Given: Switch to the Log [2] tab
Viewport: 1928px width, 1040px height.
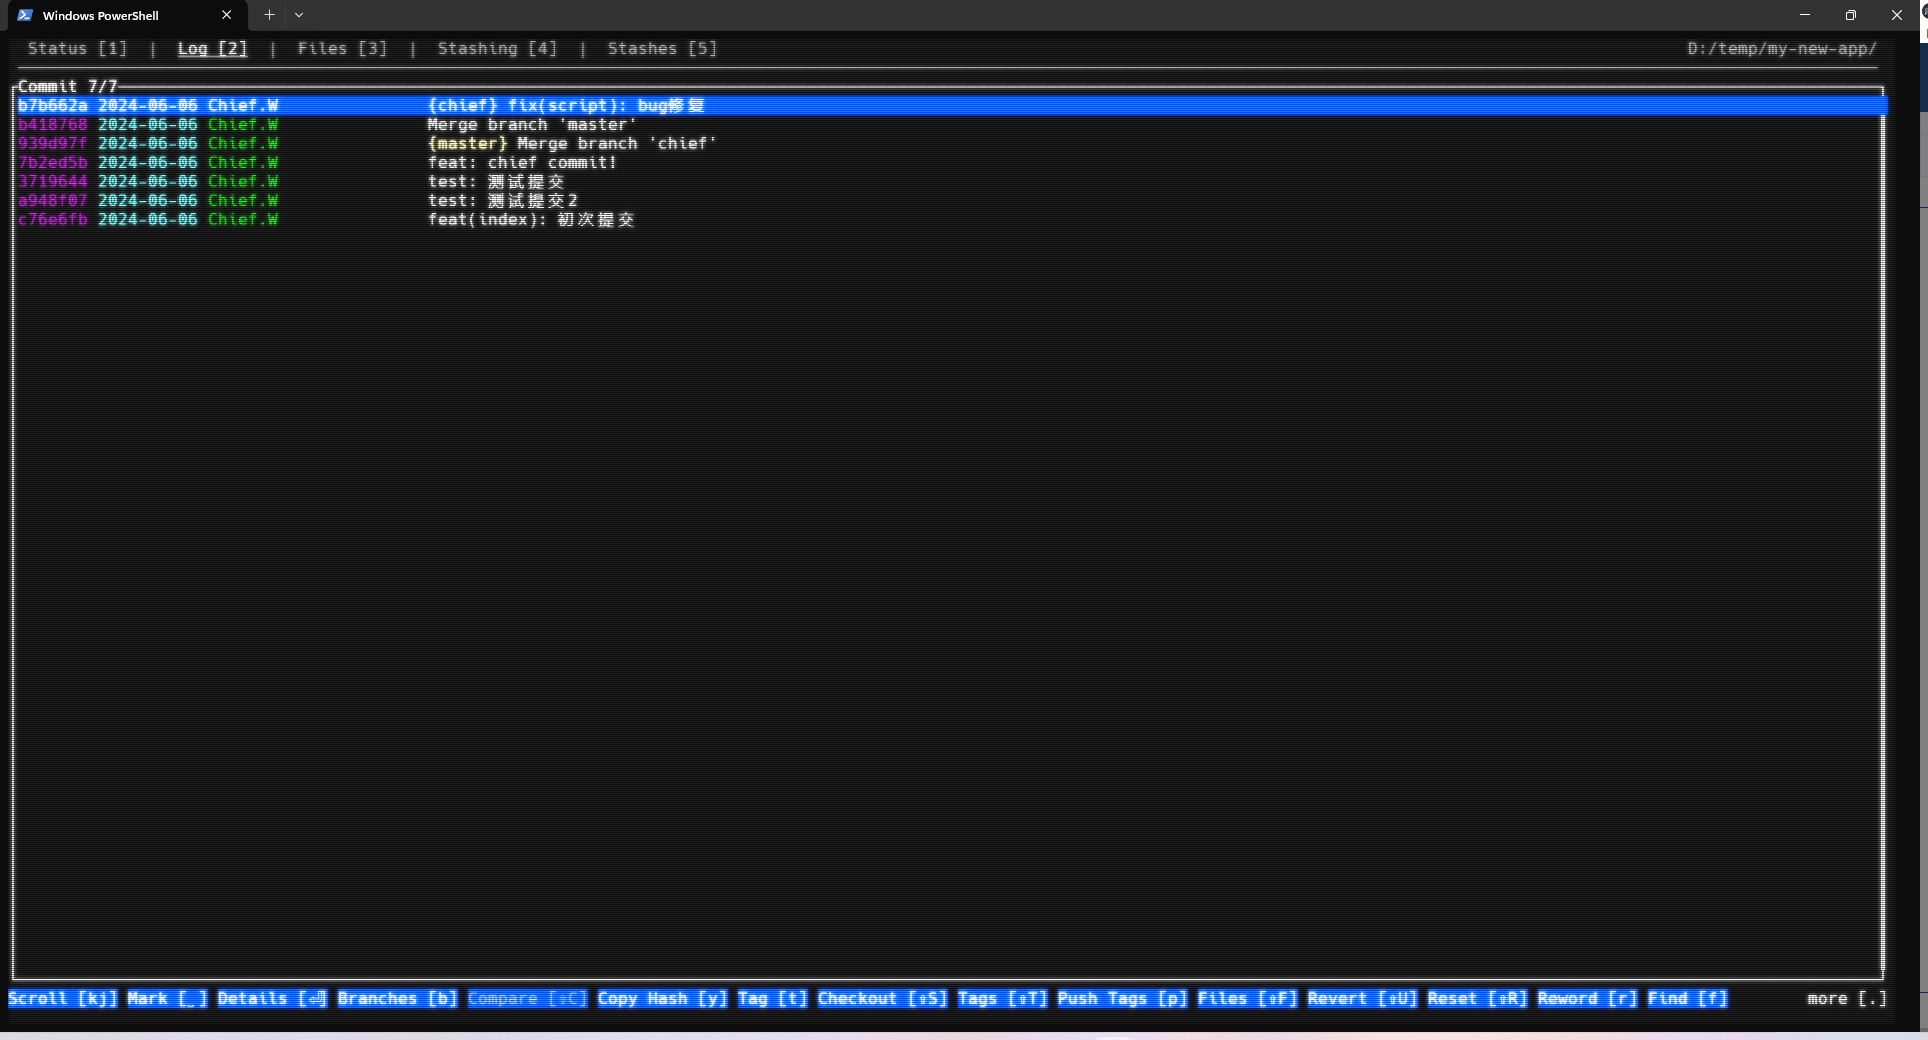Looking at the screenshot, I should (212, 49).
